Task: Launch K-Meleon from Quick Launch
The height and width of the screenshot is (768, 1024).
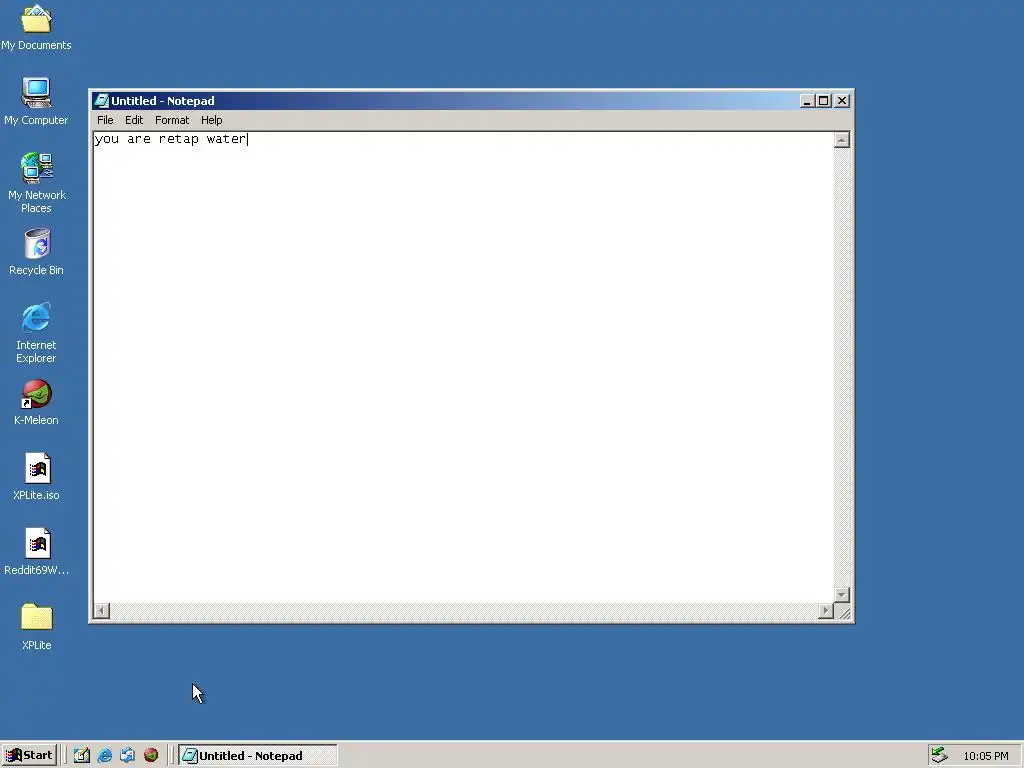Action: click(x=151, y=756)
